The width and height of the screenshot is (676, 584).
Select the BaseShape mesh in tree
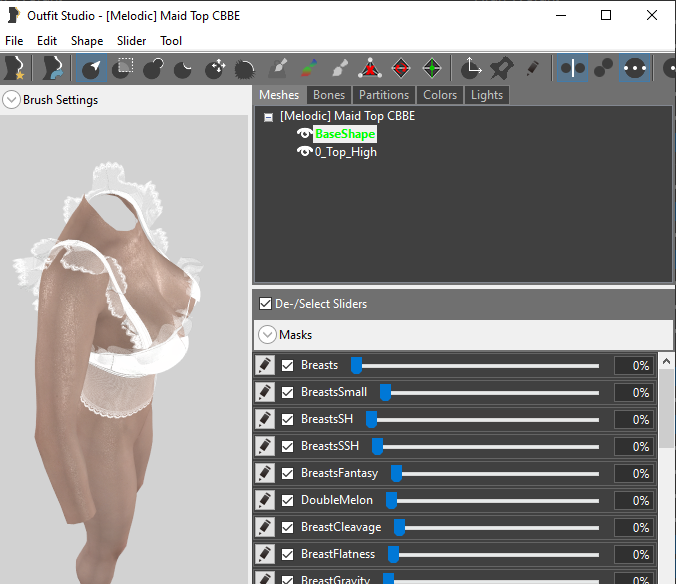[x=345, y=134]
